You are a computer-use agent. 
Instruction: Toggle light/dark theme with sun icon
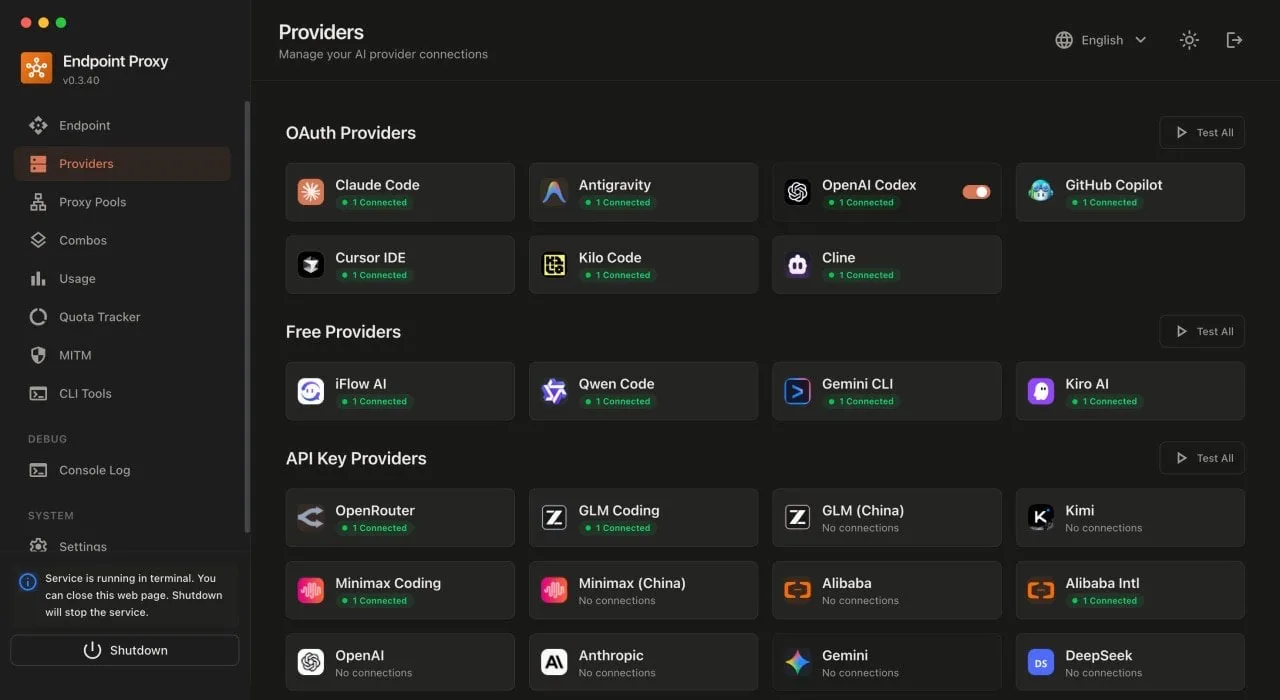[1189, 40]
